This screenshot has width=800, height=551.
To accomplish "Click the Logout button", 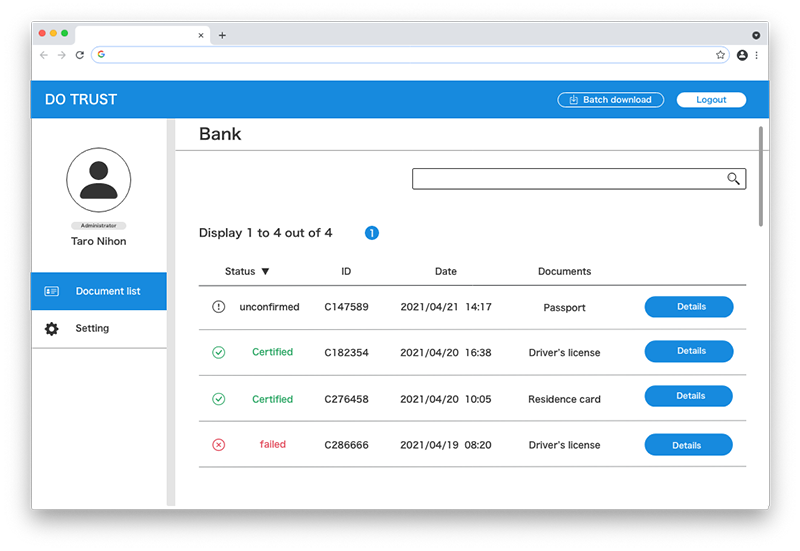I will pos(711,100).
